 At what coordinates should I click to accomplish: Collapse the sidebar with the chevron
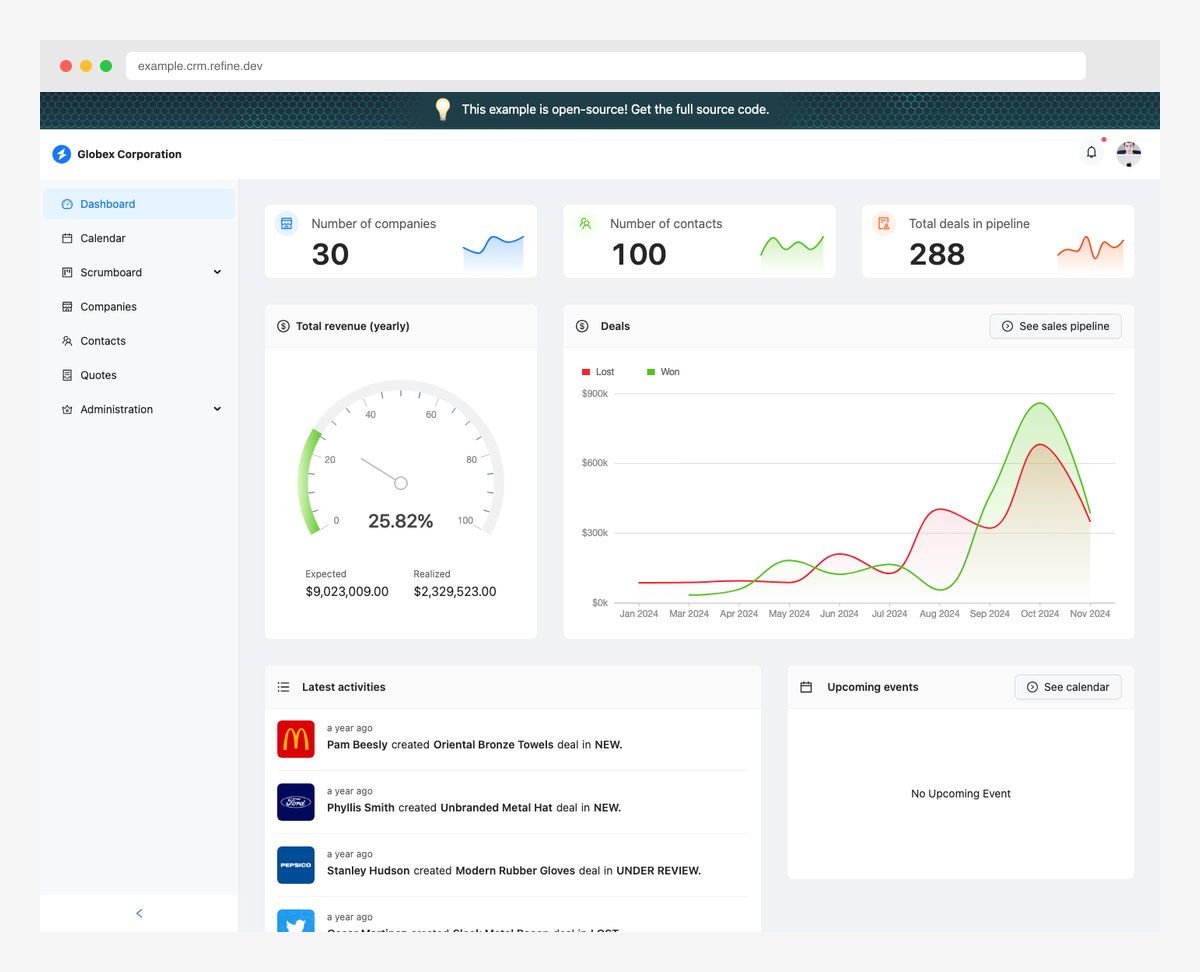pyautogui.click(x=138, y=912)
